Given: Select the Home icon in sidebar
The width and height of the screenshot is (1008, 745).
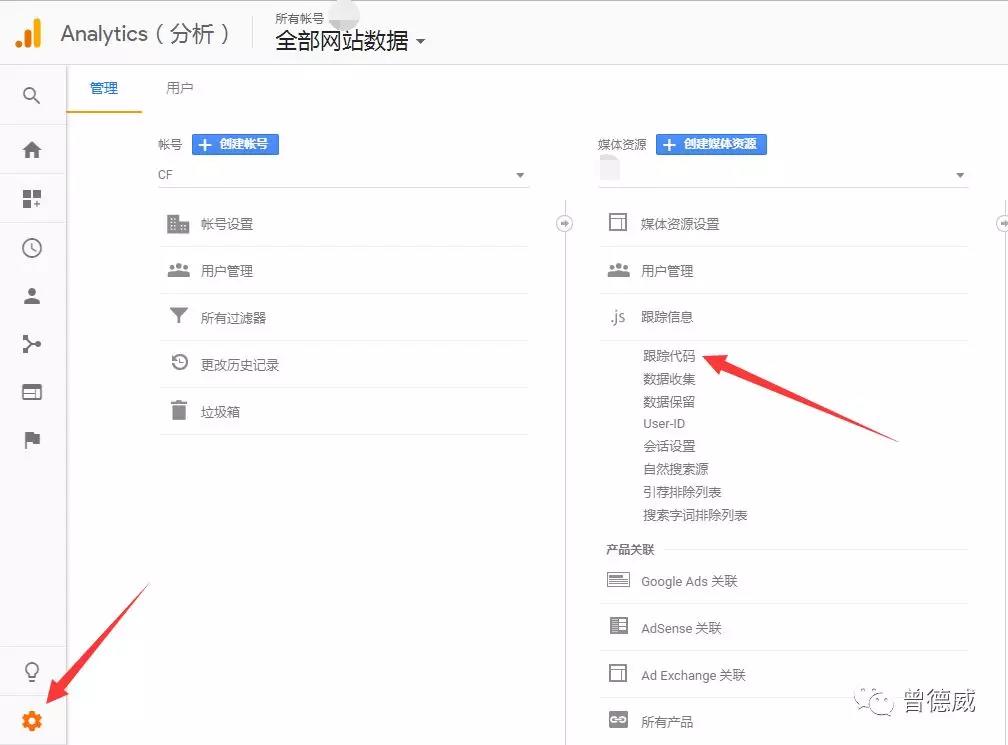Looking at the screenshot, I should pyautogui.click(x=31, y=150).
